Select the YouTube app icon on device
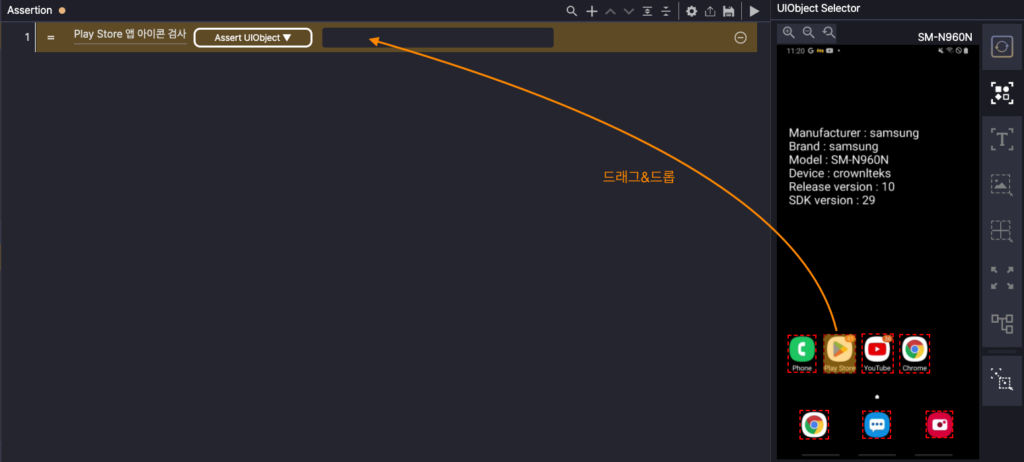 [877, 350]
